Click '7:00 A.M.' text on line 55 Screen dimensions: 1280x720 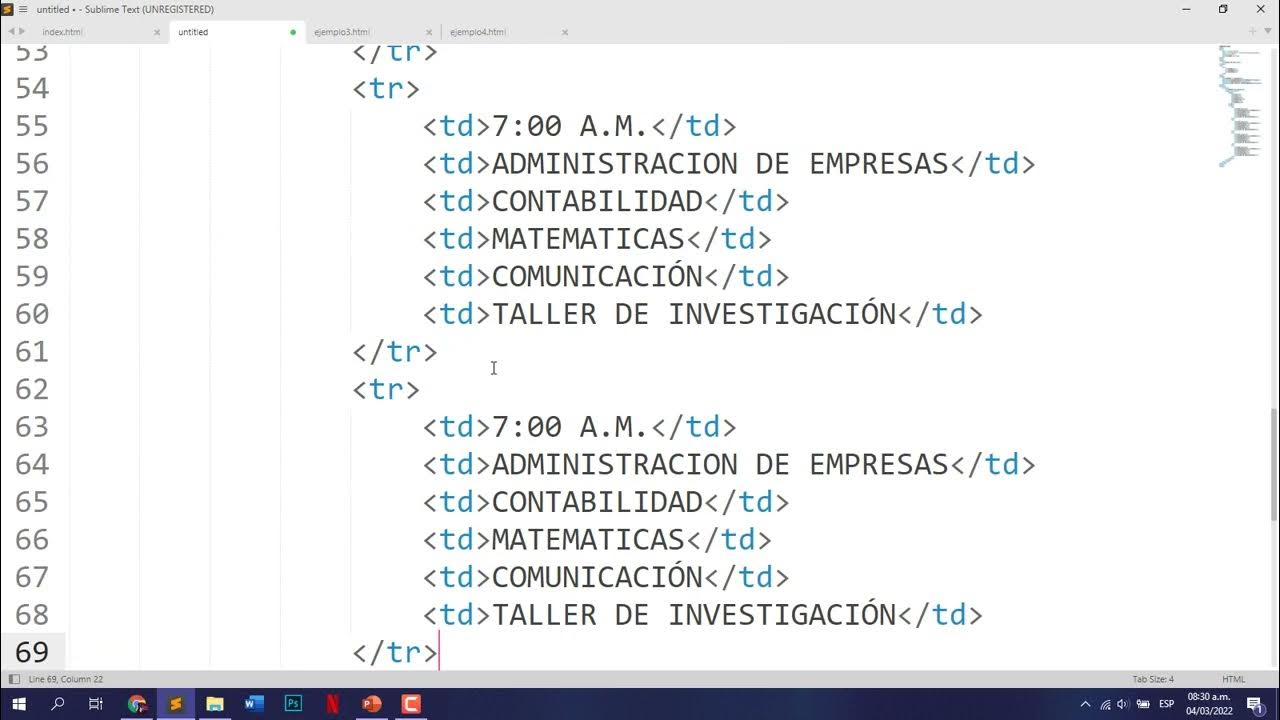(x=570, y=126)
